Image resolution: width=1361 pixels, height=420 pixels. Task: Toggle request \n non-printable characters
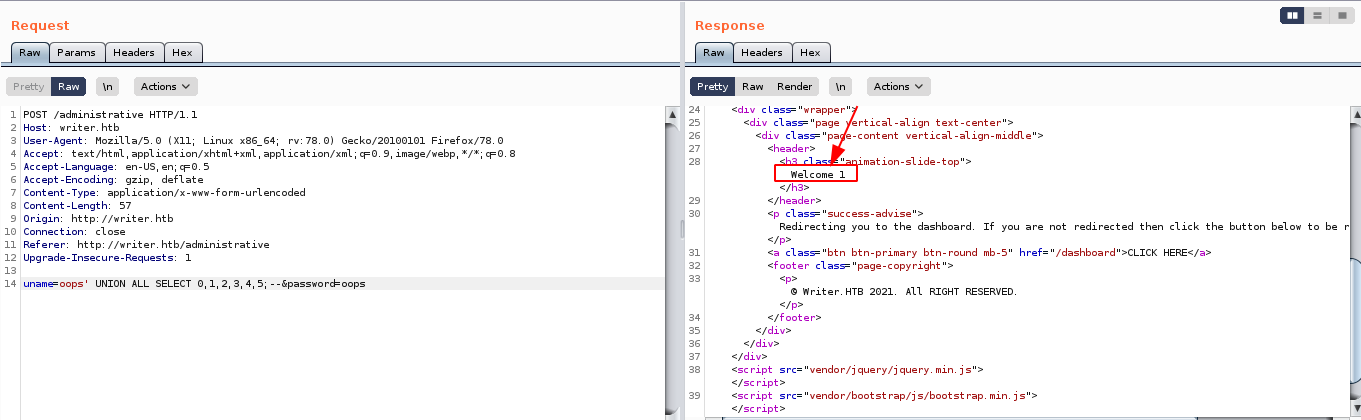point(107,87)
